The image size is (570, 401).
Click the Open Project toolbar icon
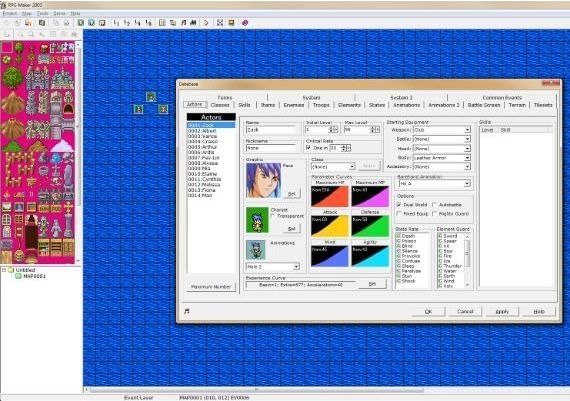17,23
